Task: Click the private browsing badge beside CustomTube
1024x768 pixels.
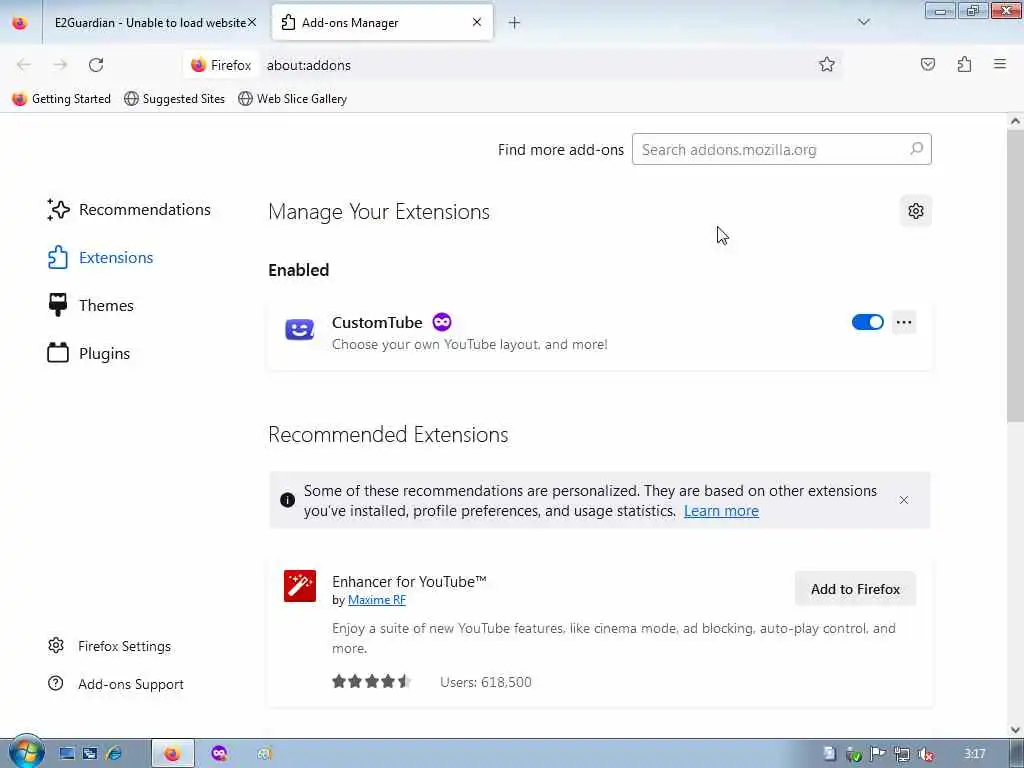Action: pos(441,322)
